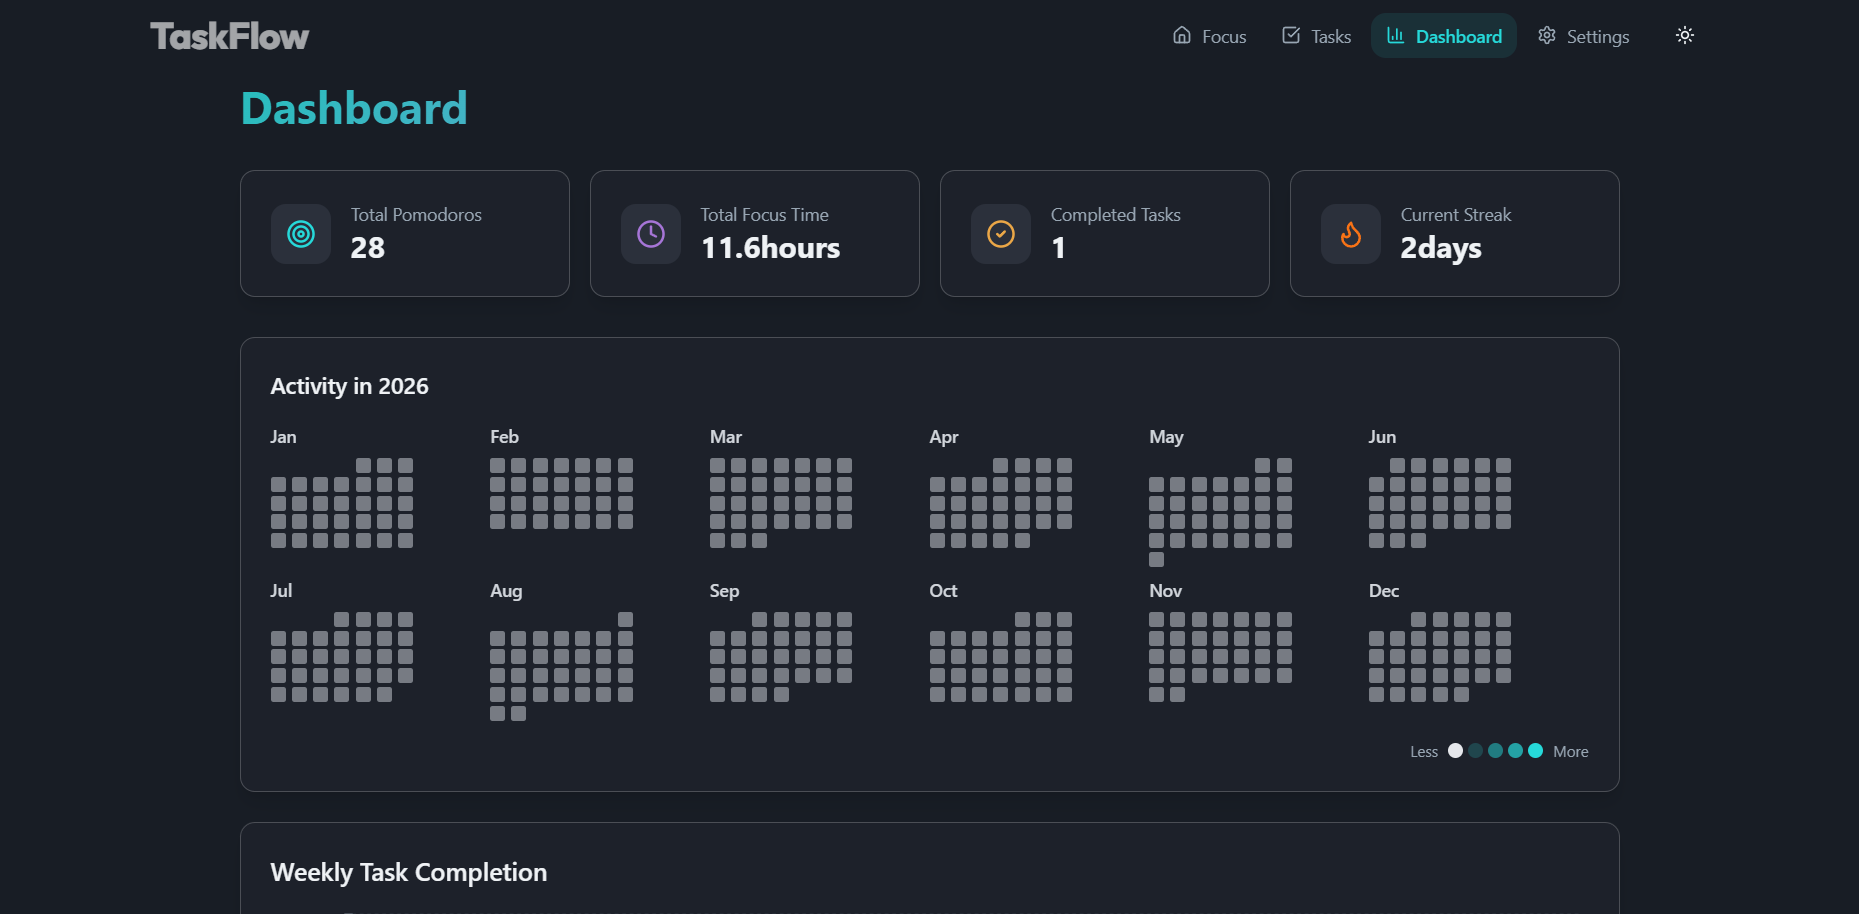The width and height of the screenshot is (1859, 914).
Task: Click the Weekly Task Completion heading
Action: [408, 873]
